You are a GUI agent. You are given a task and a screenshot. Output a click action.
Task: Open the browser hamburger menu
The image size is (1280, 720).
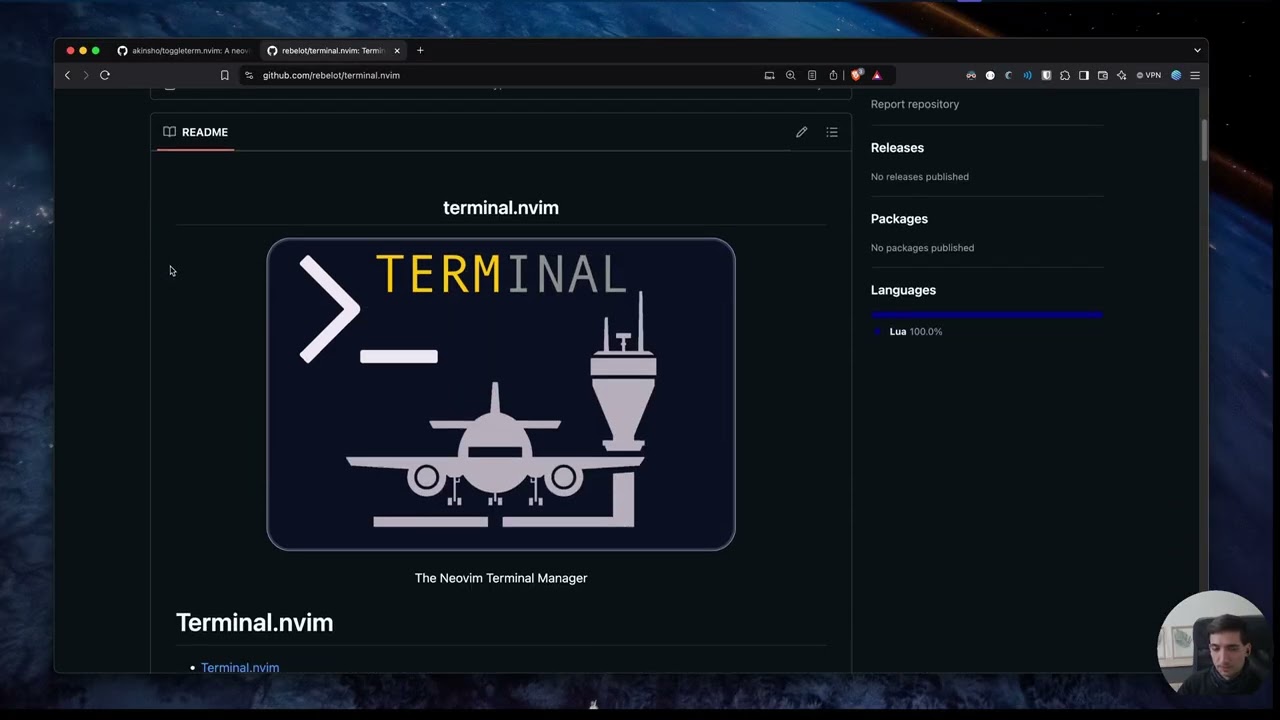coord(1195,75)
